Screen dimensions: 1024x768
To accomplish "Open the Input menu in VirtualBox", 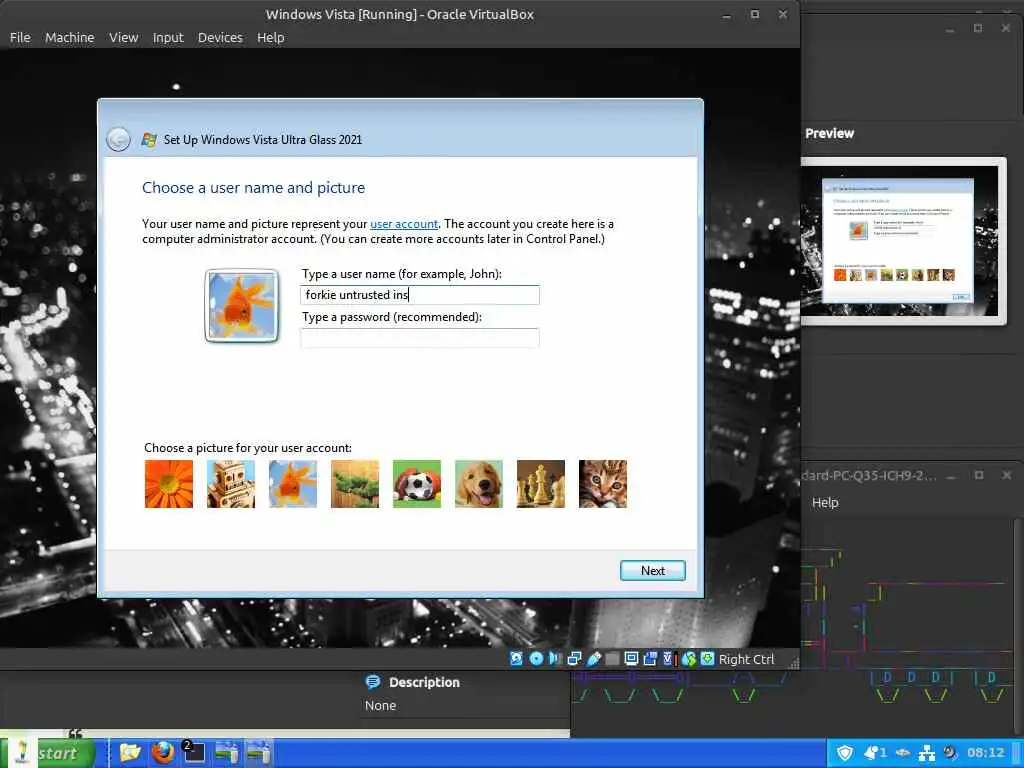I will pyautogui.click(x=168, y=38).
